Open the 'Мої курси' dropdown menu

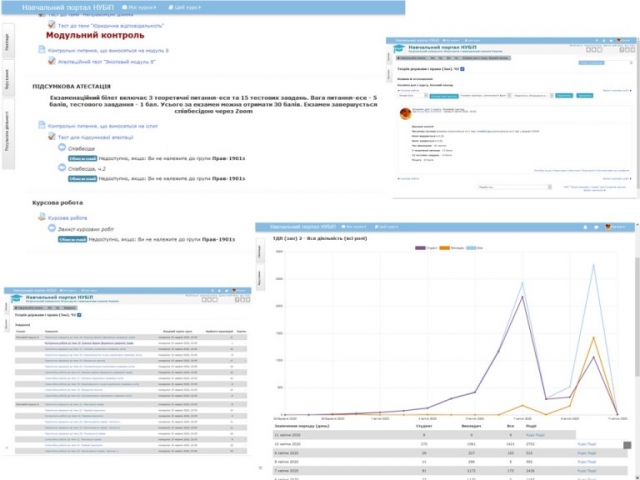[x=136, y=6]
